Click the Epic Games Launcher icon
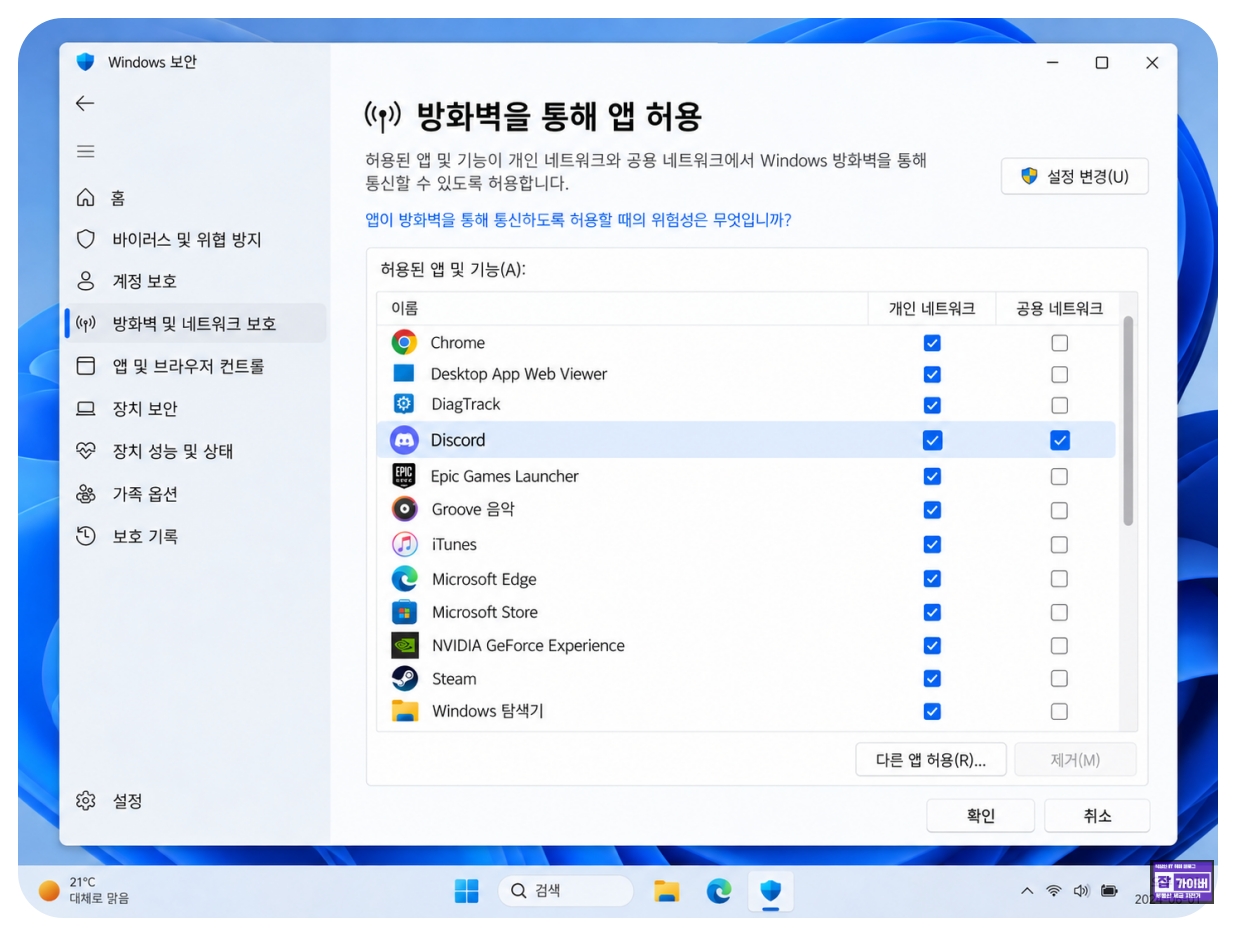This screenshot has width=1236, height=936. coord(404,476)
